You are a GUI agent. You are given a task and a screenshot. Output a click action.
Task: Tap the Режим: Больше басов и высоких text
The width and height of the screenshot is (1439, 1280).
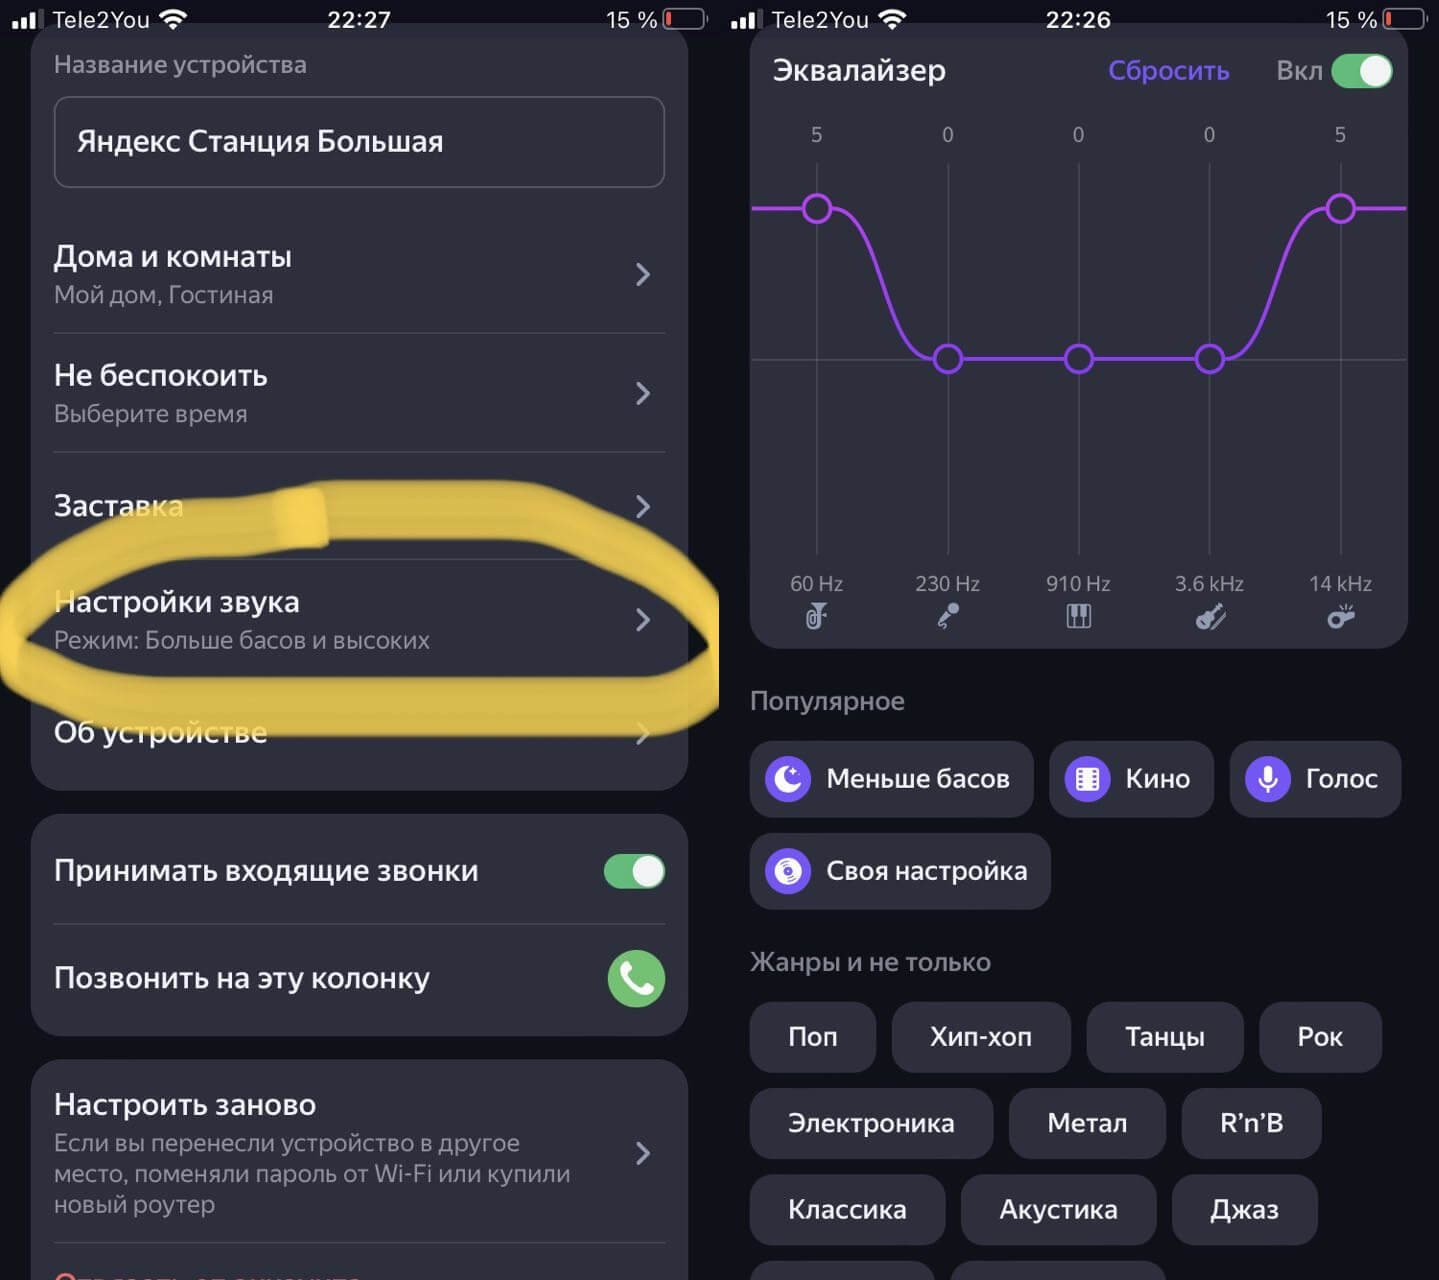pyautogui.click(x=242, y=641)
